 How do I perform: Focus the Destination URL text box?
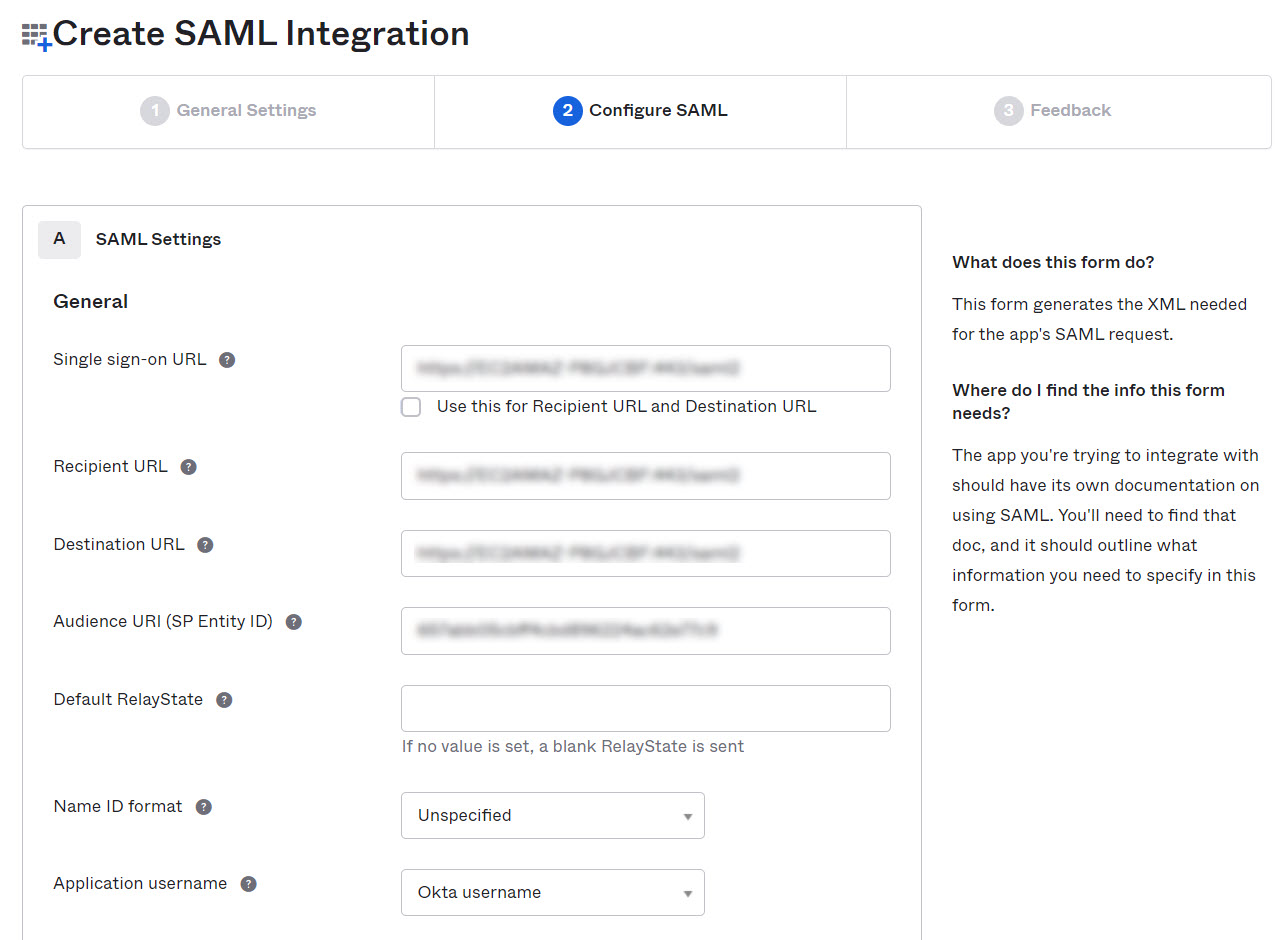click(645, 553)
